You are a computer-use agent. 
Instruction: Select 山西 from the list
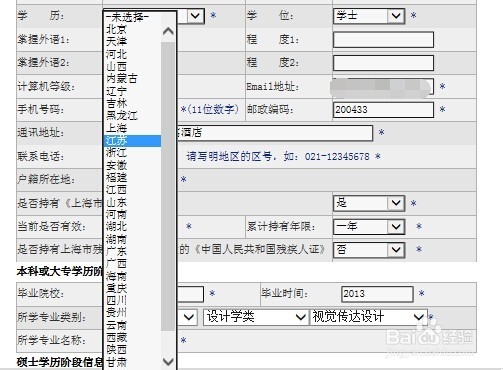pyautogui.click(x=133, y=66)
